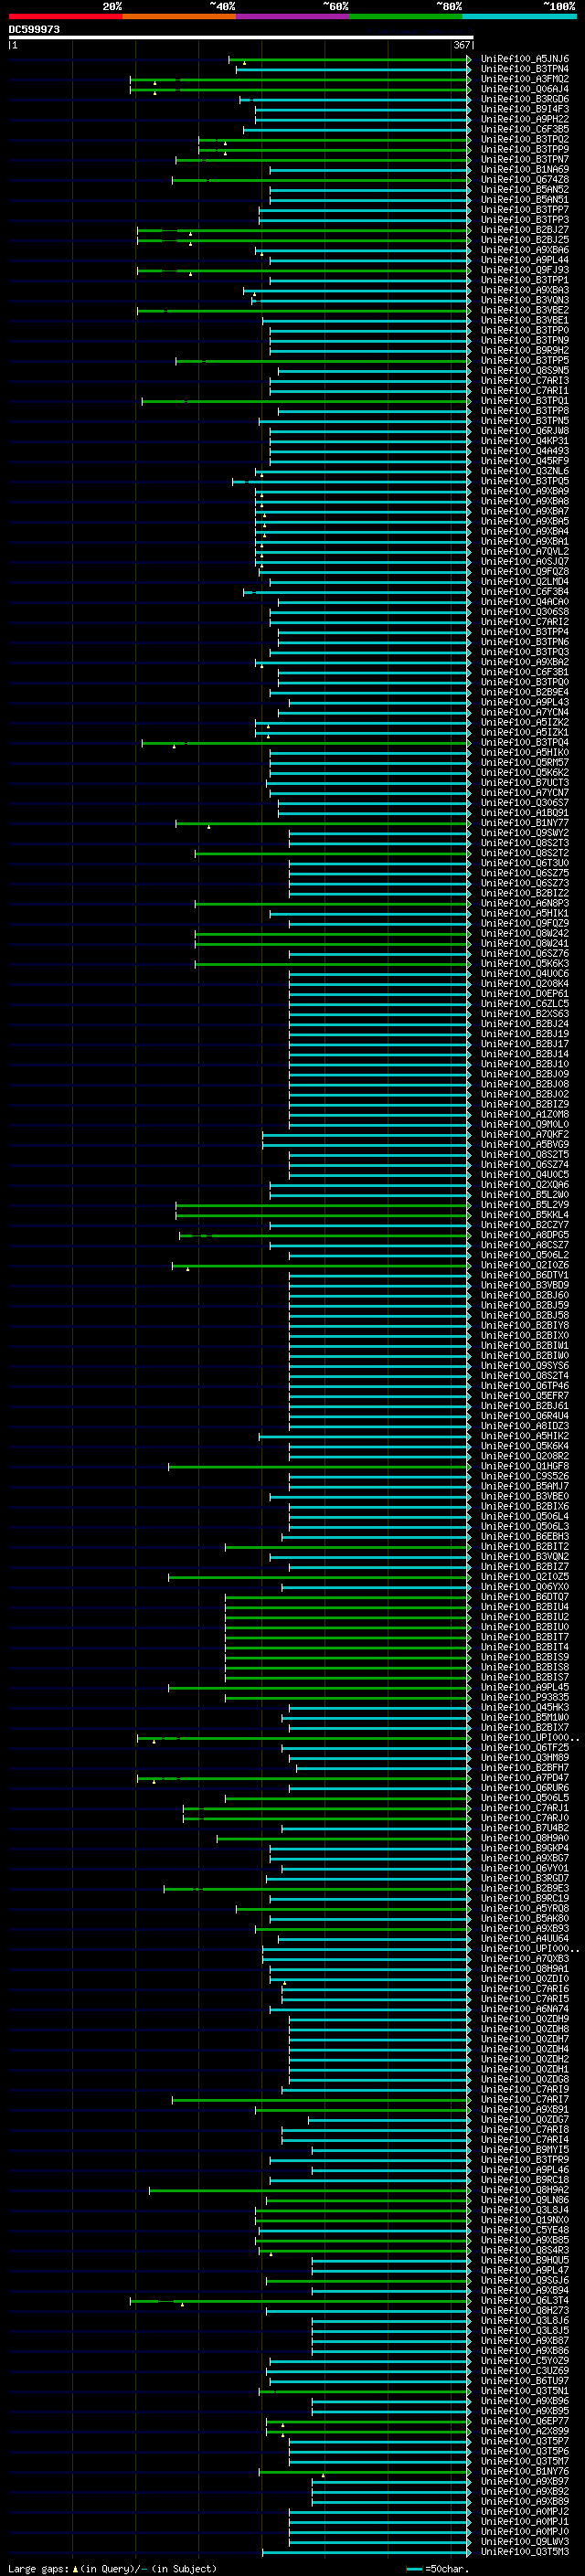Open hit label UniRef100_A9PL47
This screenshot has height=2576, width=585.
pyautogui.click(x=524, y=2271)
